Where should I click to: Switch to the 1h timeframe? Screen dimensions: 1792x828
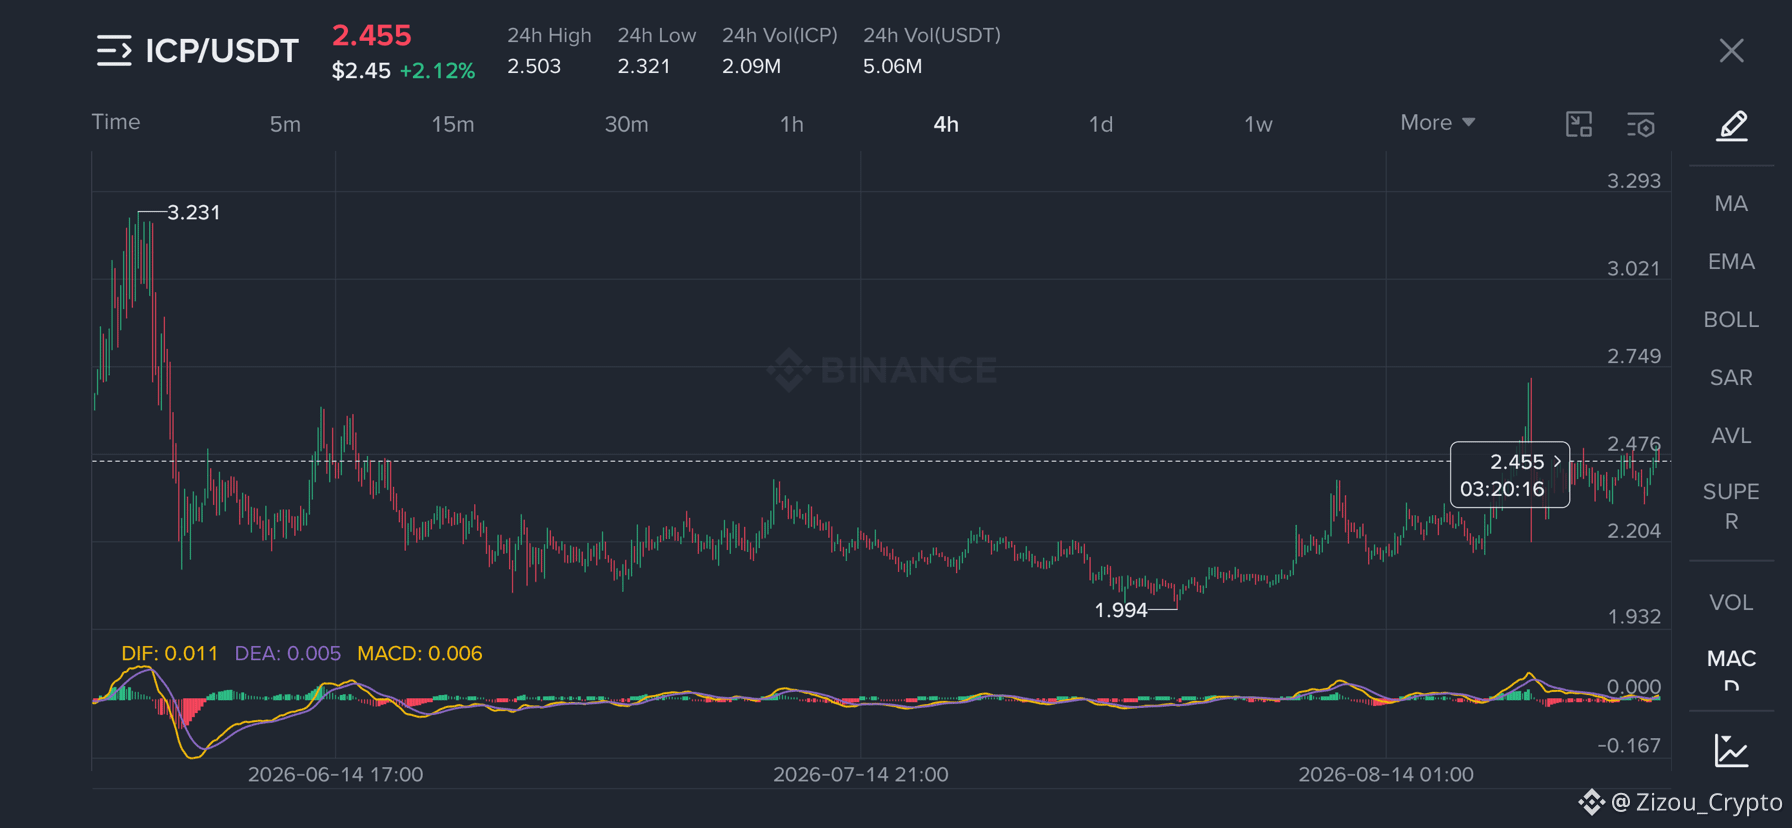(792, 124)
